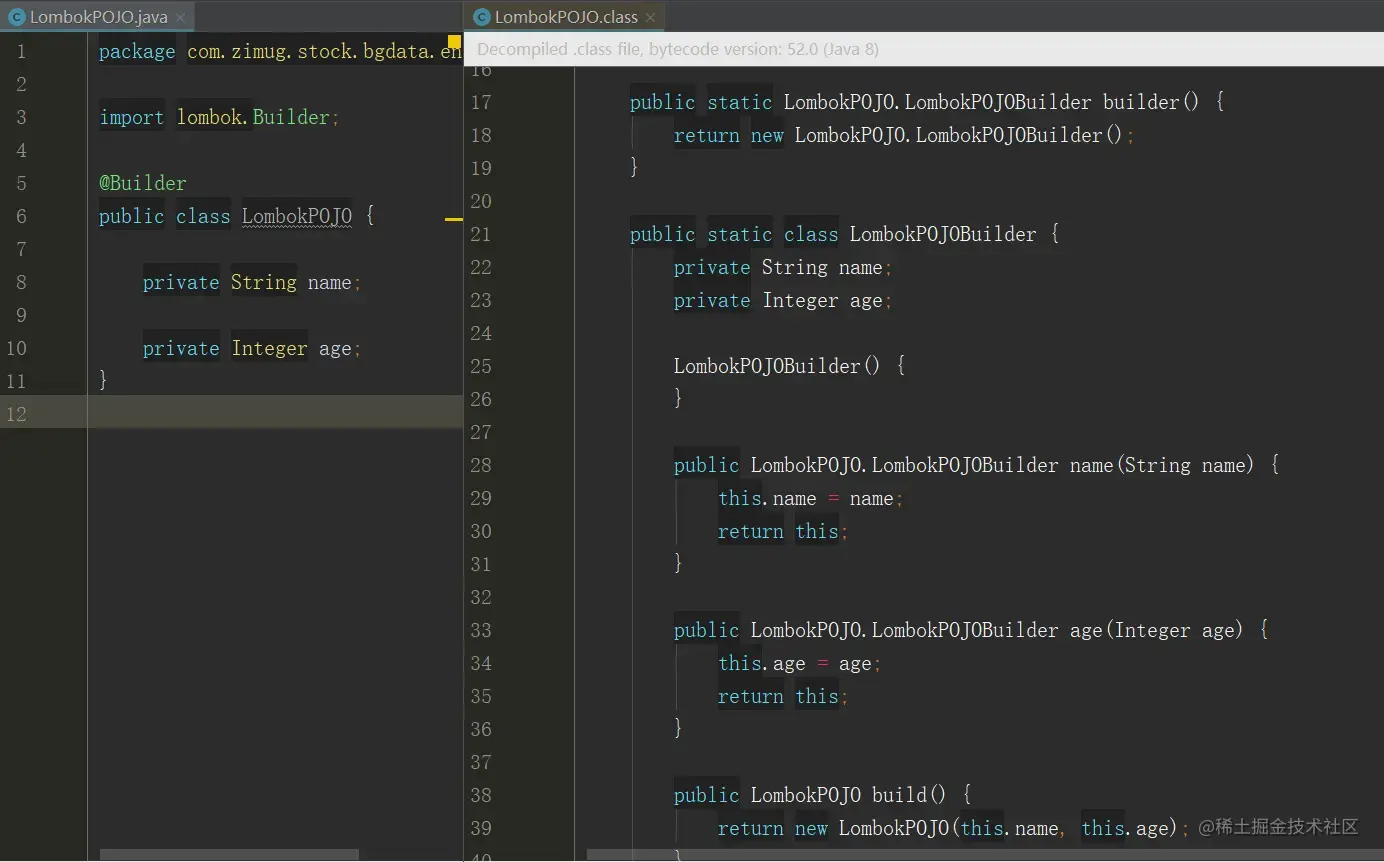Click the age(Integer age) method name
1384x862 pixels.
click(x=1086, y=630)
